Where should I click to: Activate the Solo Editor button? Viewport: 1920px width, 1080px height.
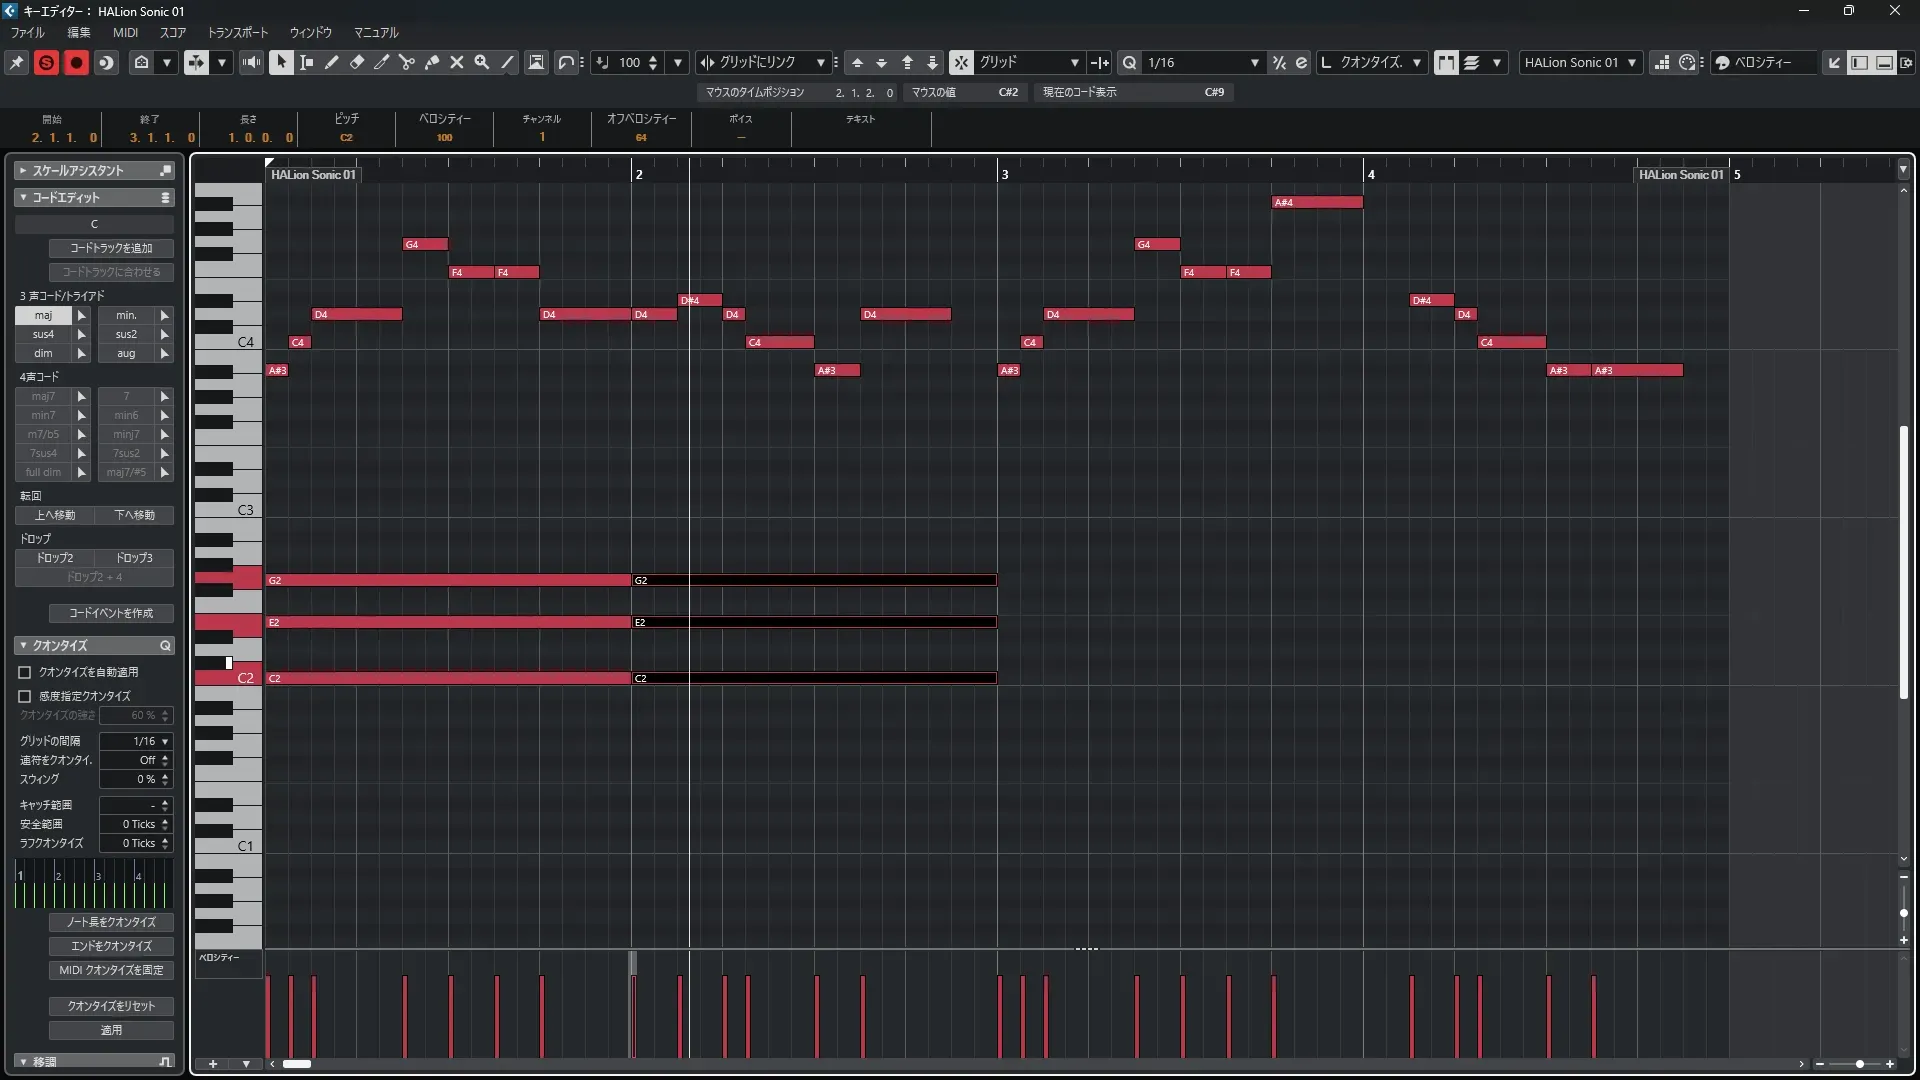point(46,62)
